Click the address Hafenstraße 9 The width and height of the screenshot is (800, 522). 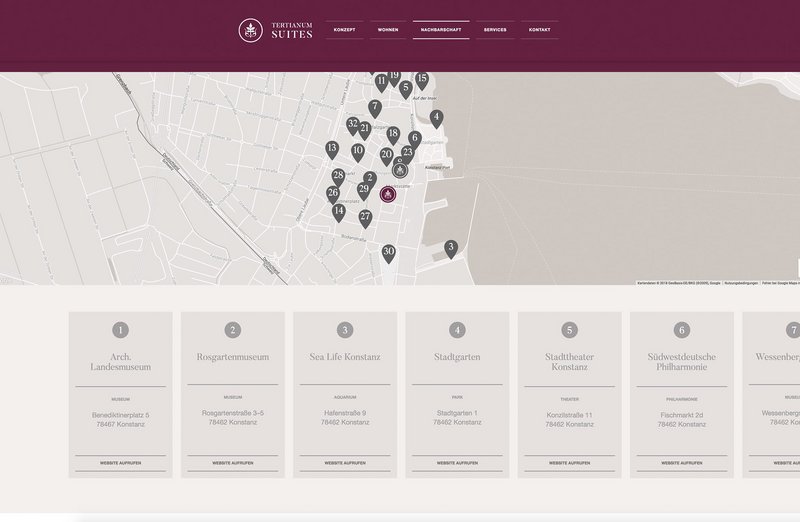(345, 413)
